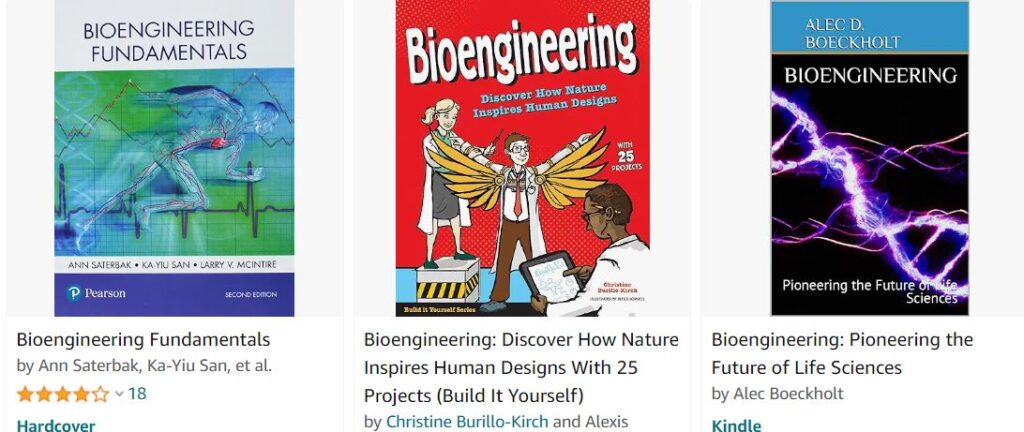
Task: Open the Pioneering the Future of Life Sciences title
Action: click(x=842, y=354)
